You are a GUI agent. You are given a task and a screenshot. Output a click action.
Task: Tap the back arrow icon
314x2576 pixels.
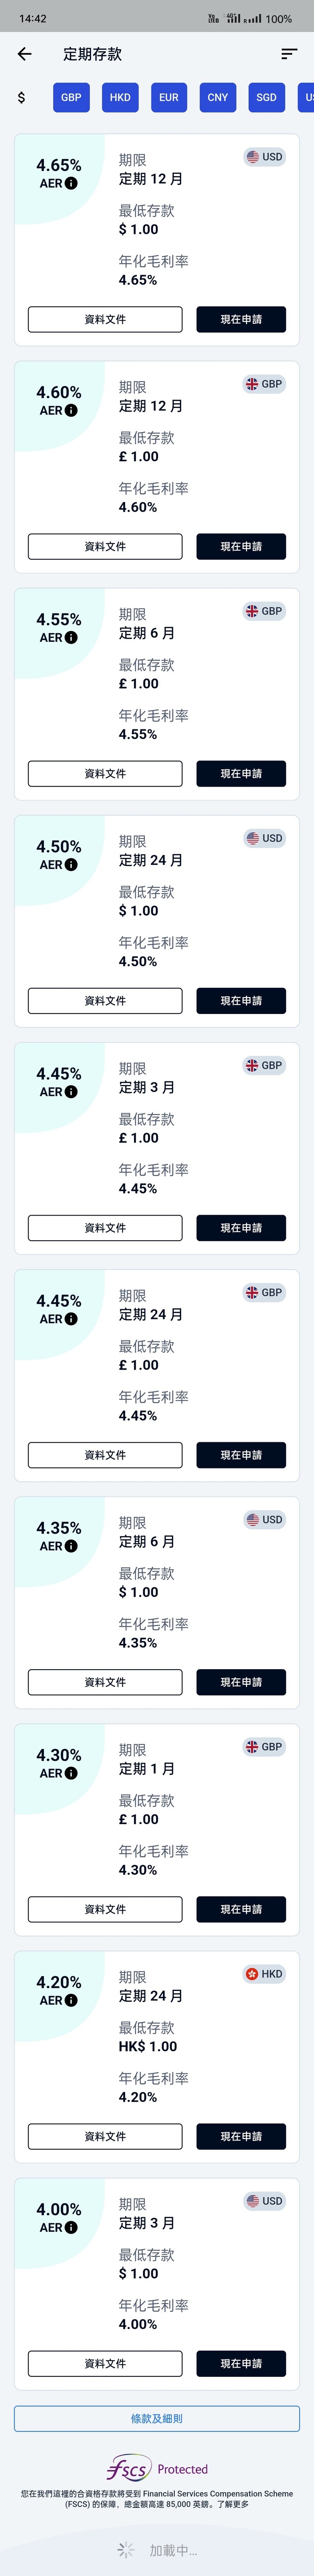(x=25, y=54)
